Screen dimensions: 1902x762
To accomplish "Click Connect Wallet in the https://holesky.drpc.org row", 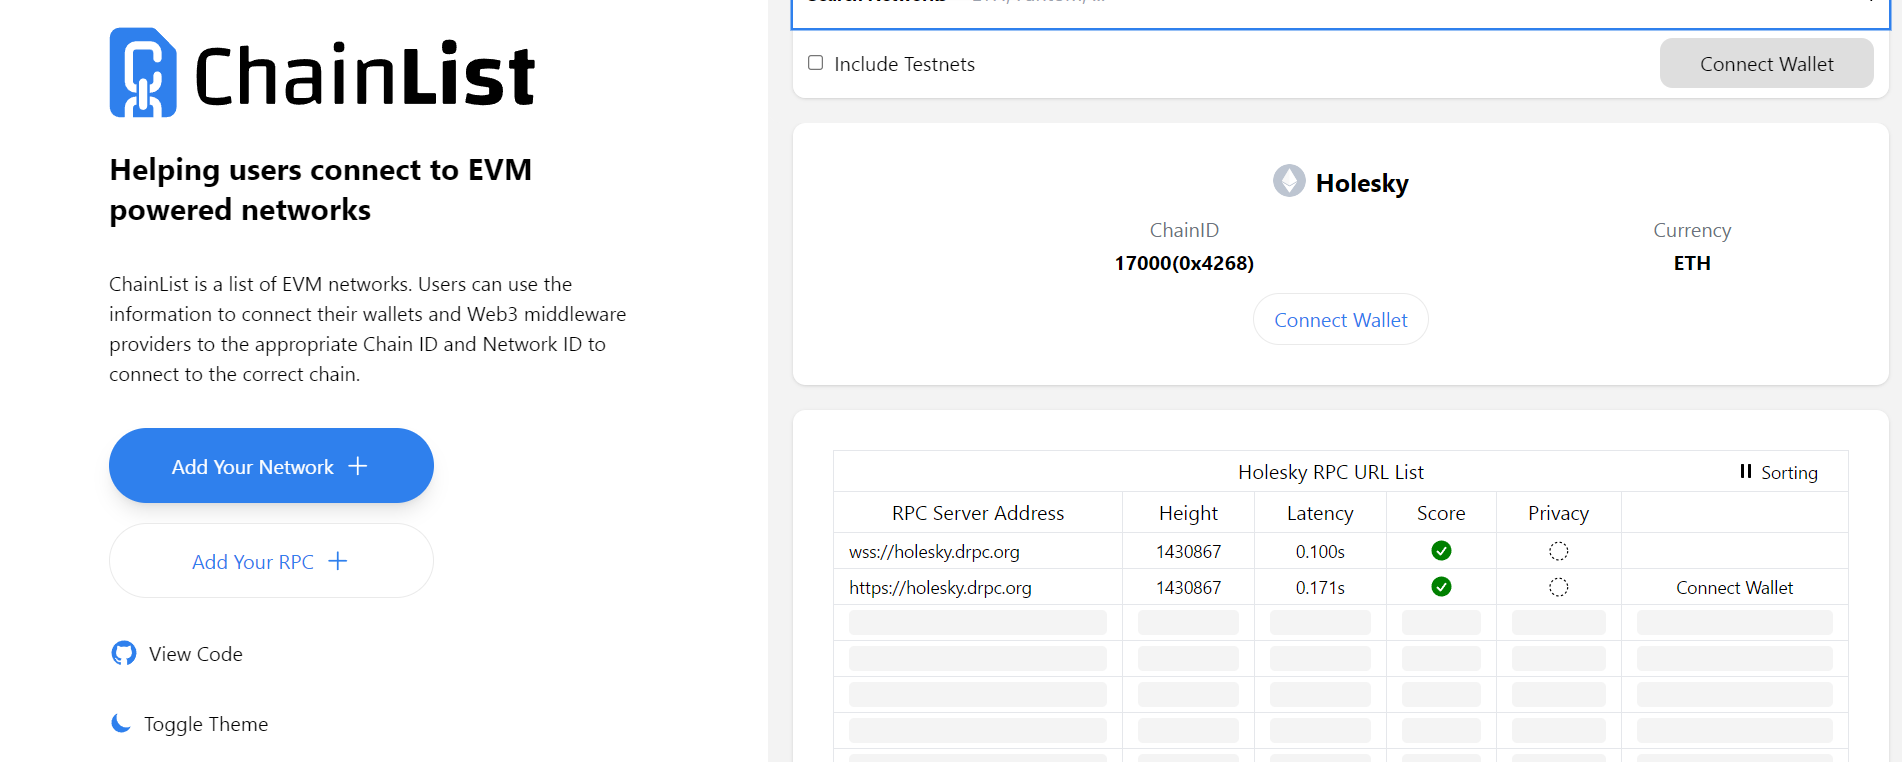I will (x=1735, y=587).
